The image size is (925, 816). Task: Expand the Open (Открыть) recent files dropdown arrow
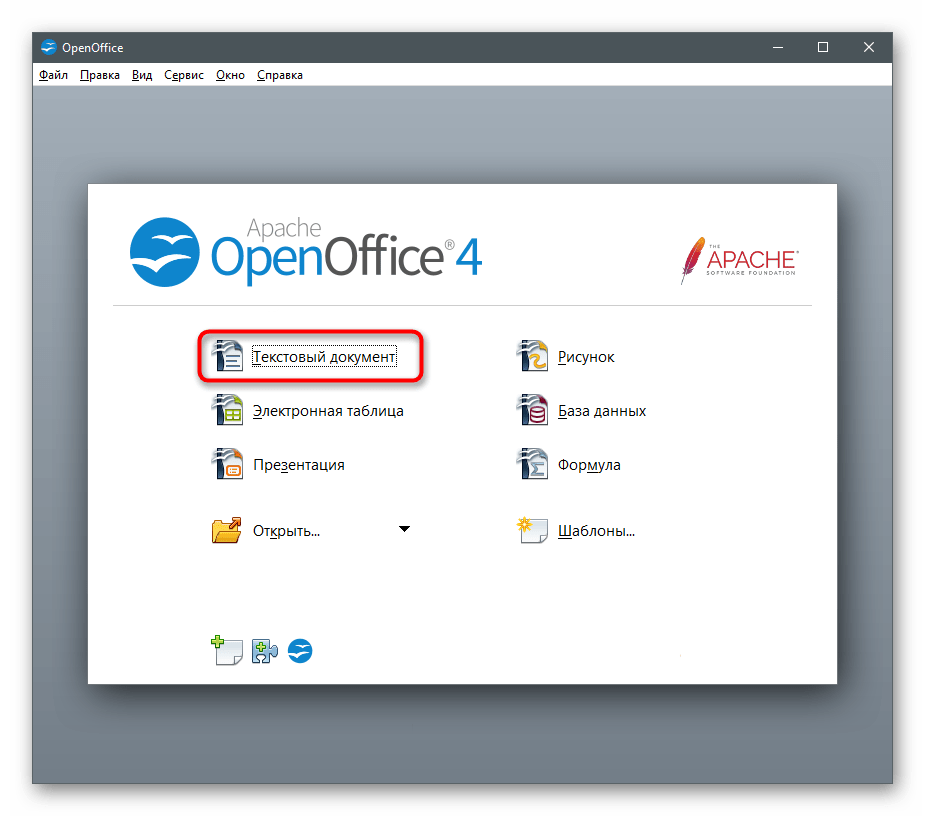click(x=404, y=529)
